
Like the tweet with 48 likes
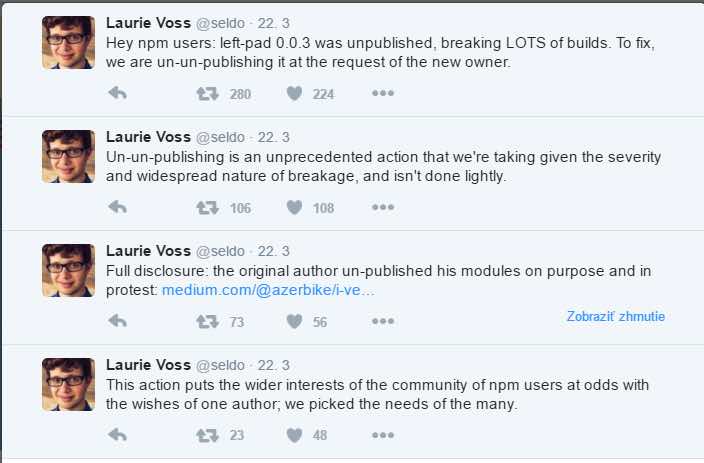(x=294, y=435)
